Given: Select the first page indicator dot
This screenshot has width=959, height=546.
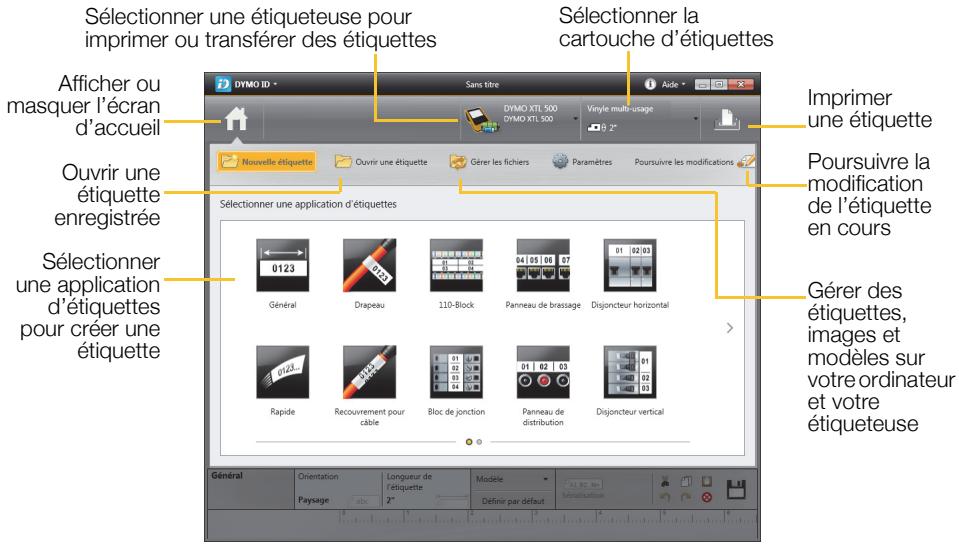Looking at the screenshot, I should 469,441.
